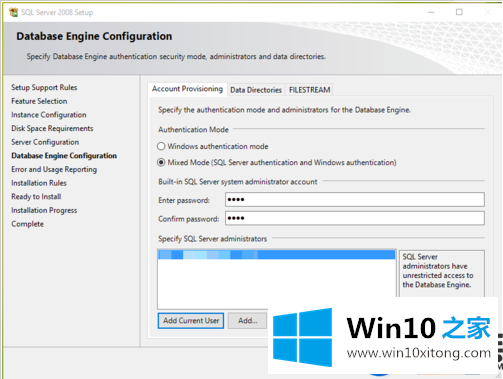Click the Add Current User button

(191, 321)
